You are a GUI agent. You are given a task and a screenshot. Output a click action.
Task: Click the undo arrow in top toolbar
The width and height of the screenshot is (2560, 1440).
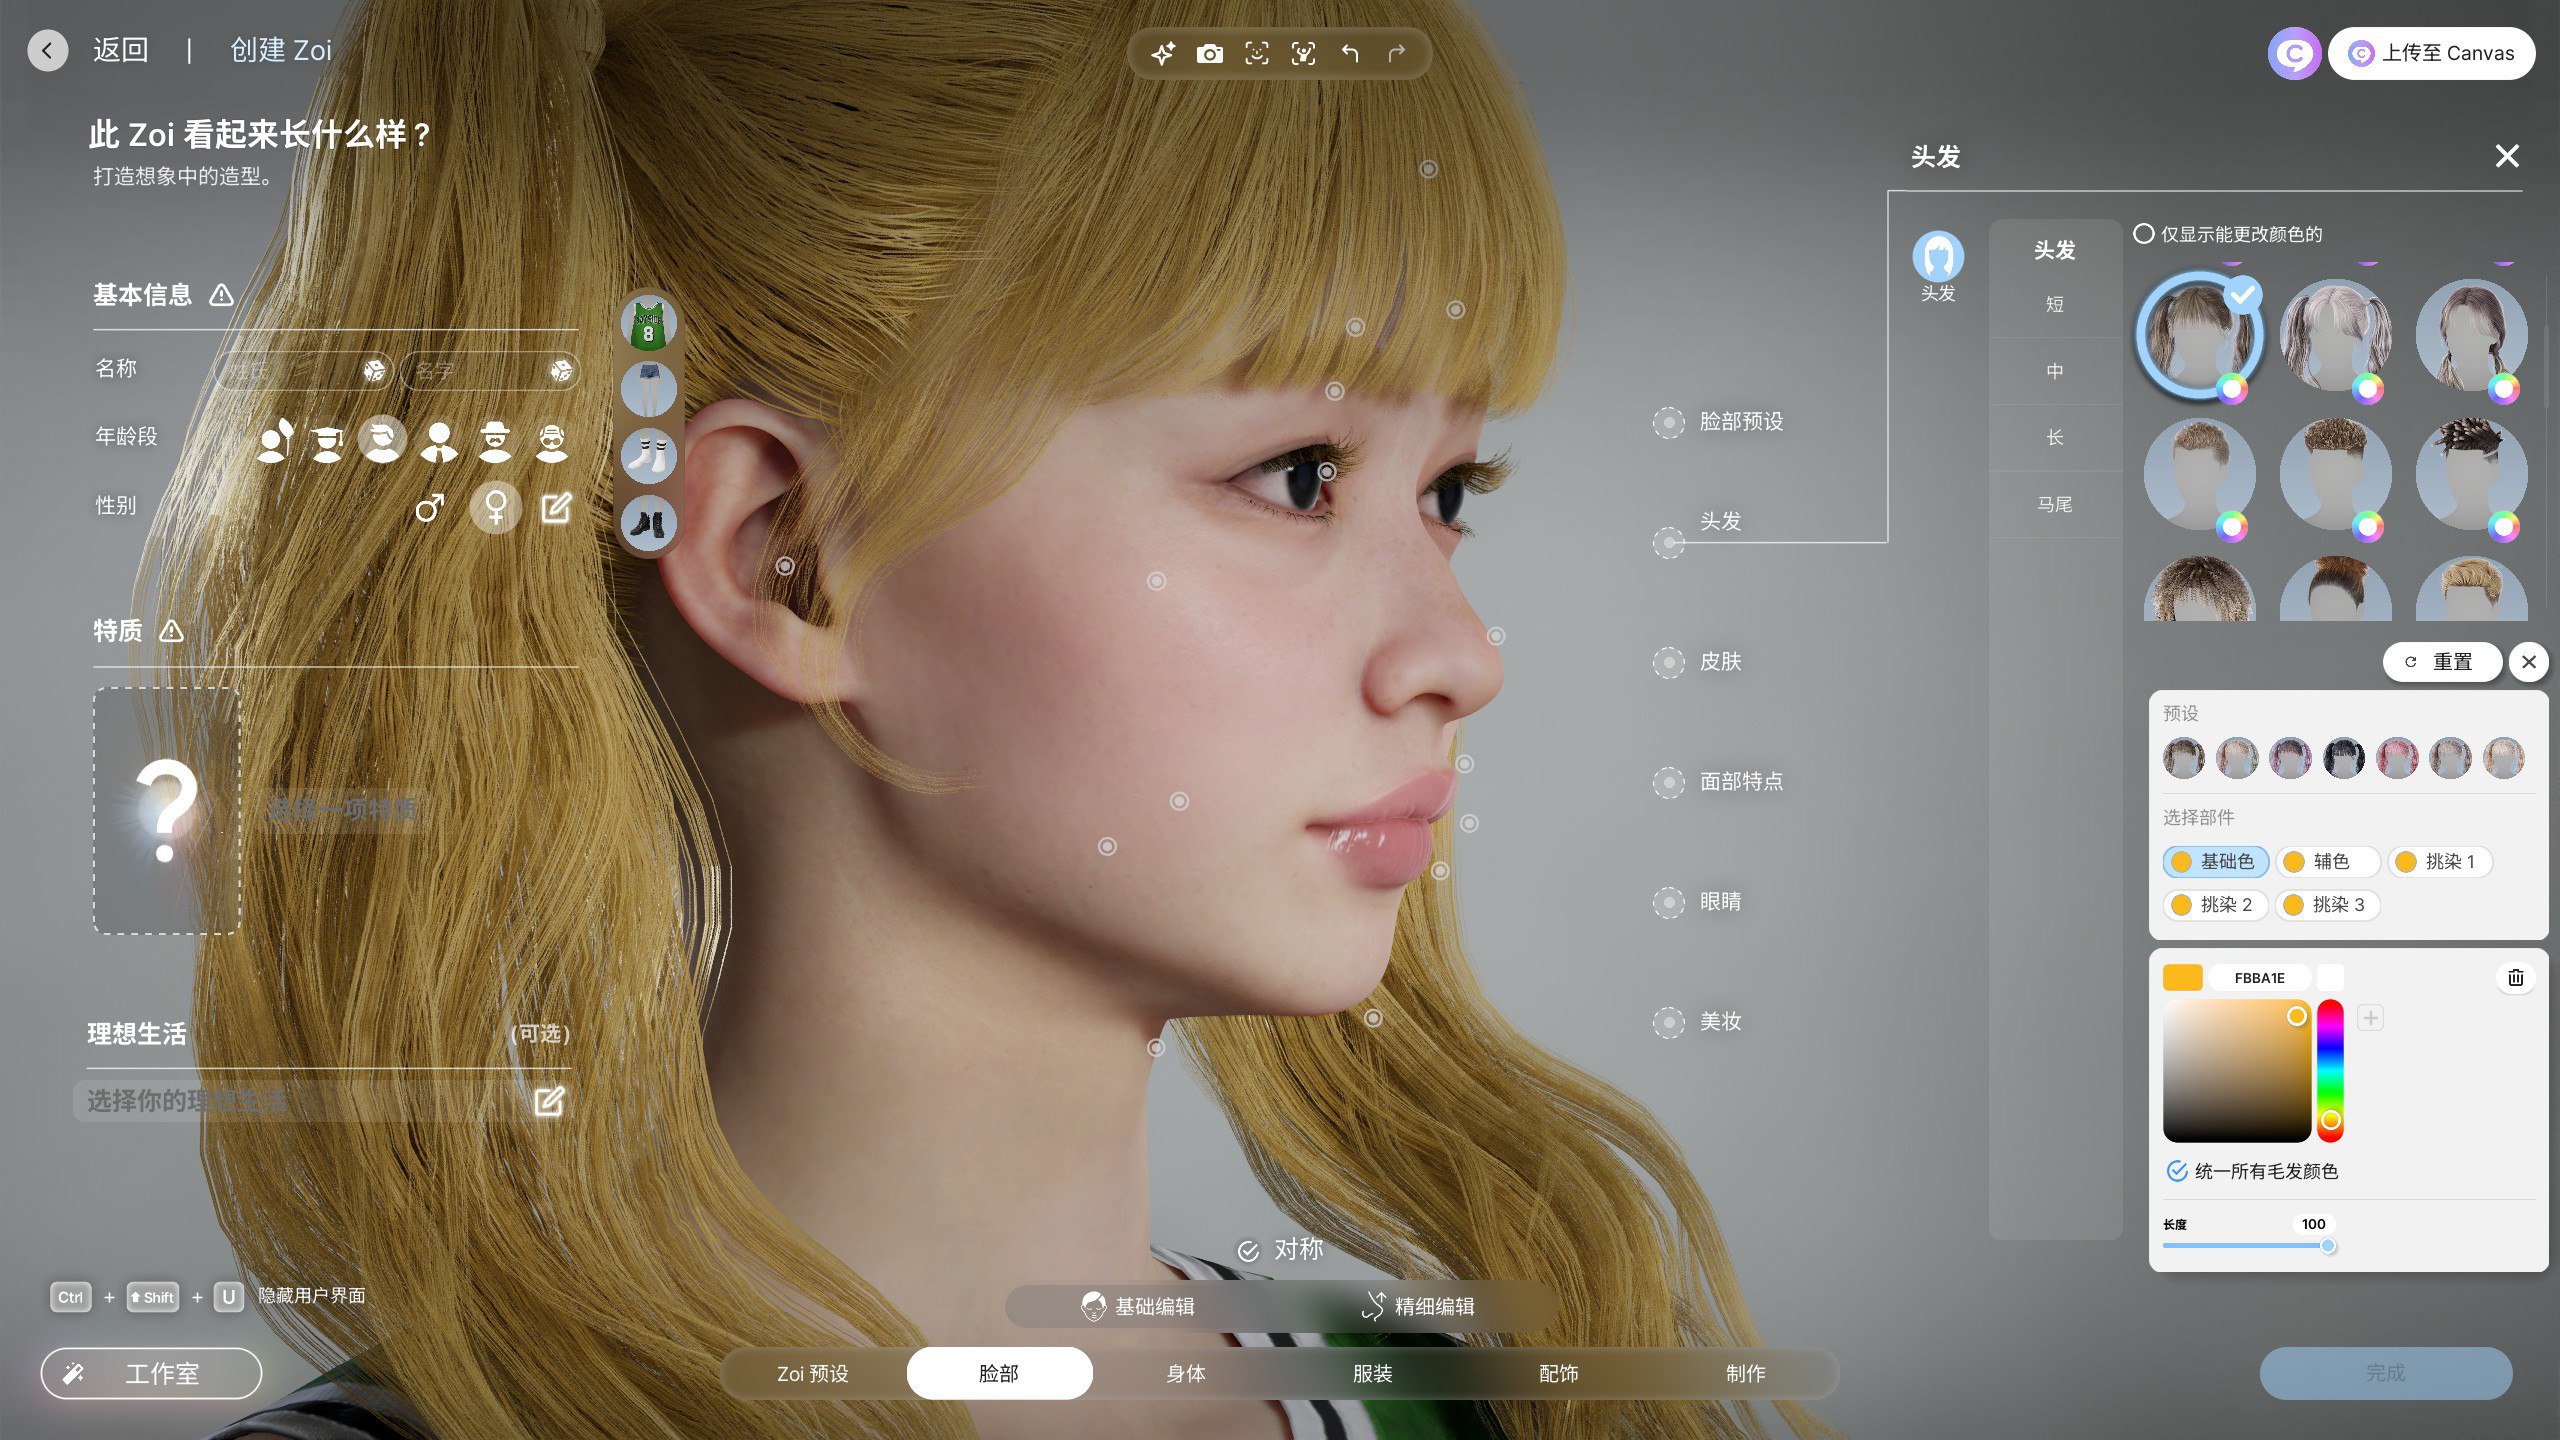point(1350,53)
